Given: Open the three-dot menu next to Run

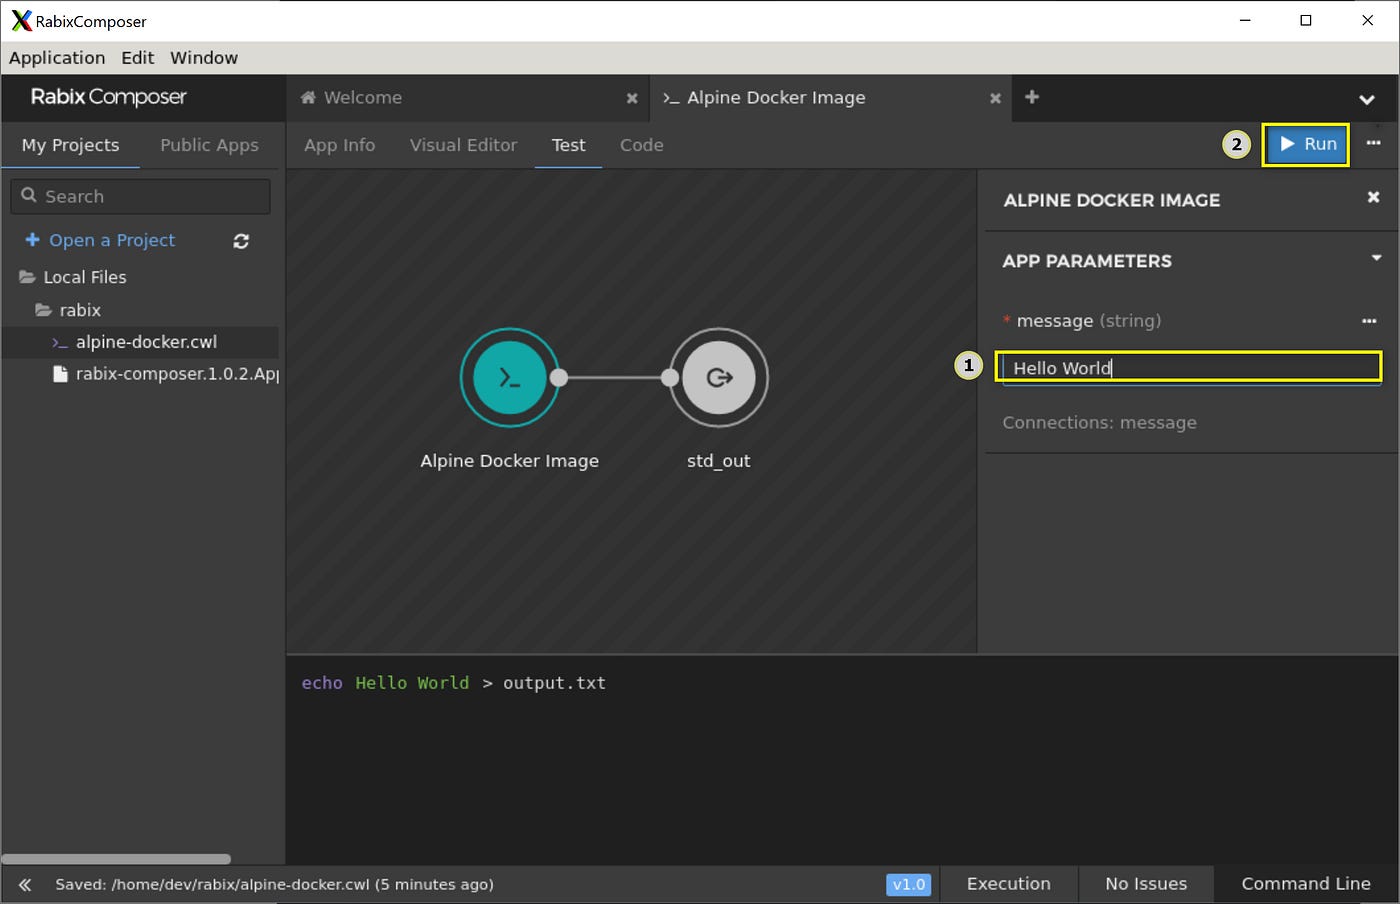Looking at the screenshot, I should pos(1374,143).
